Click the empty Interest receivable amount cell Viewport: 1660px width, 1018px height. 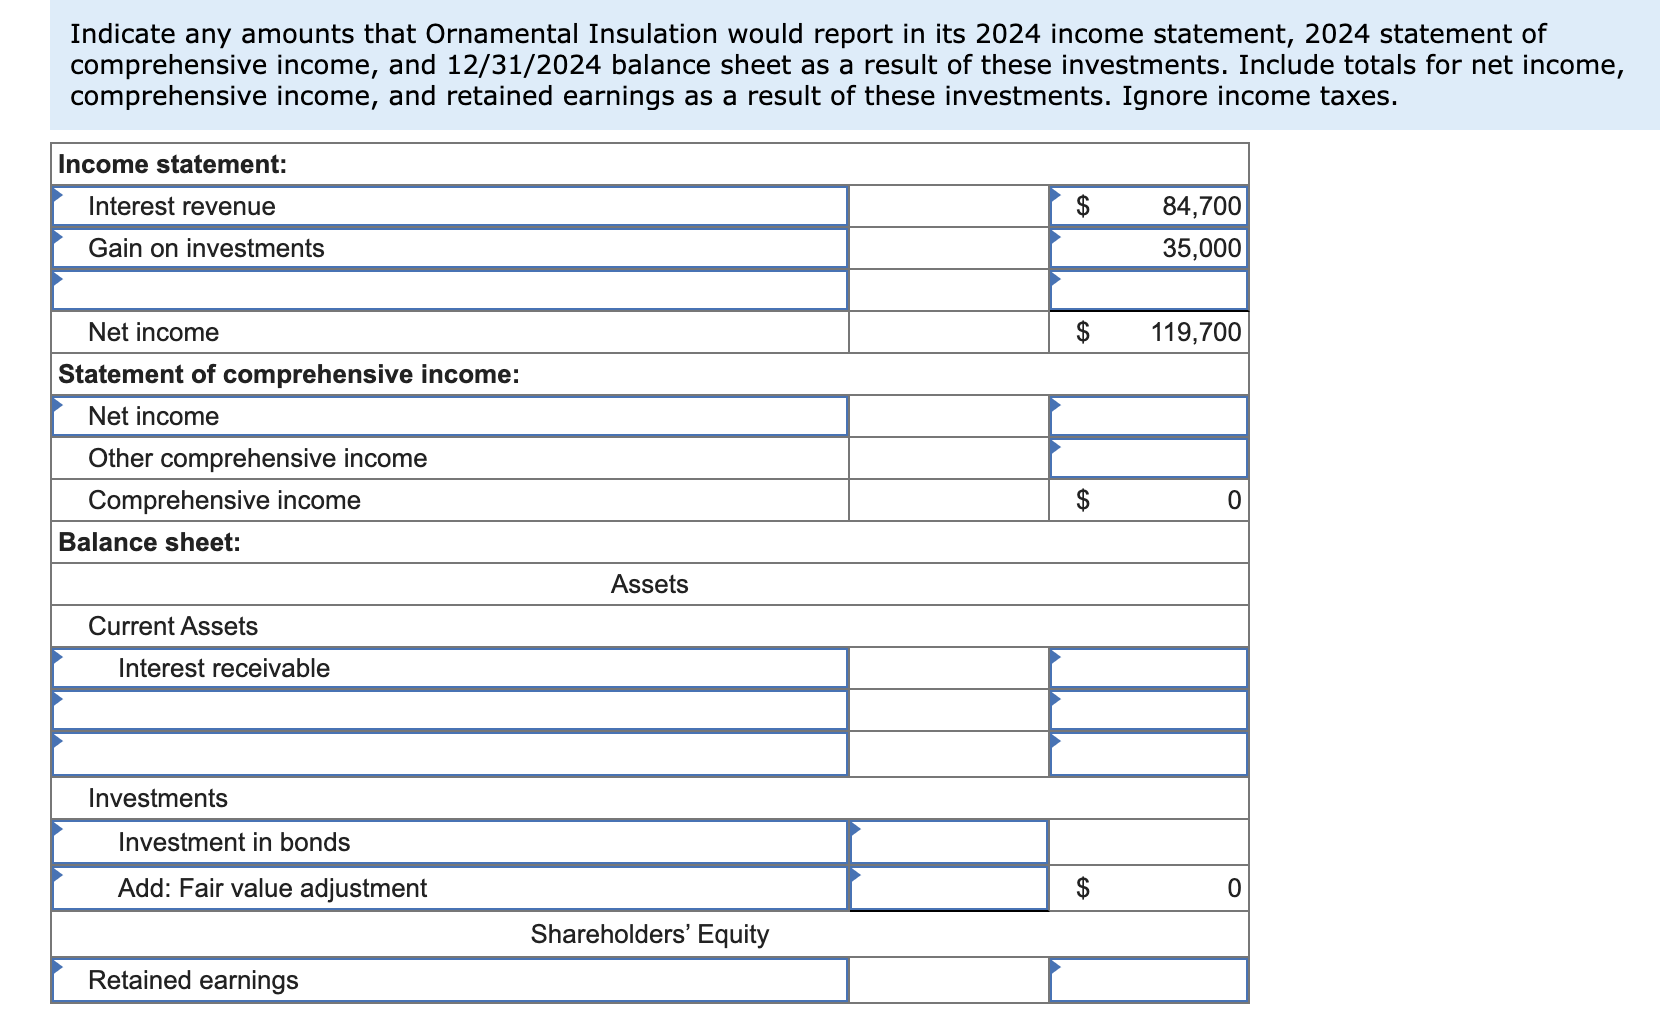[x=1150, y=668]
